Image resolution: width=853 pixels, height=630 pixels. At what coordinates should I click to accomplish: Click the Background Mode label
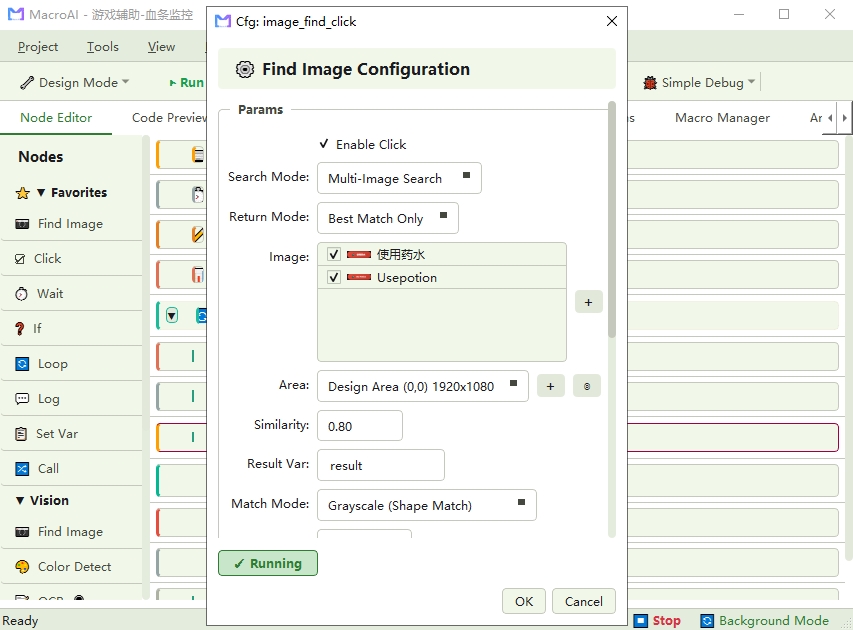pyautogui.click(x=774, y=621)
